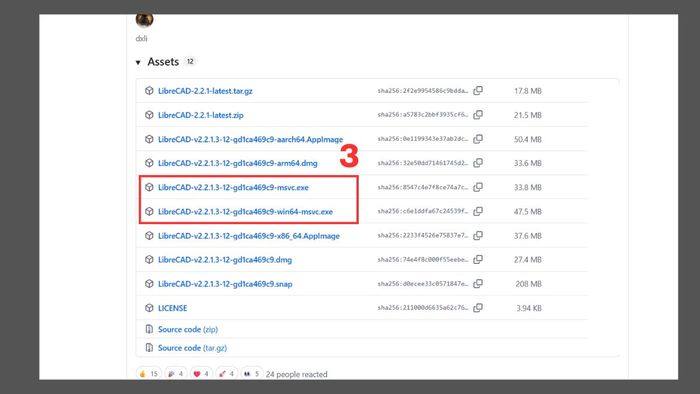Copy hash for the LICENSE file

pos(478,307)
